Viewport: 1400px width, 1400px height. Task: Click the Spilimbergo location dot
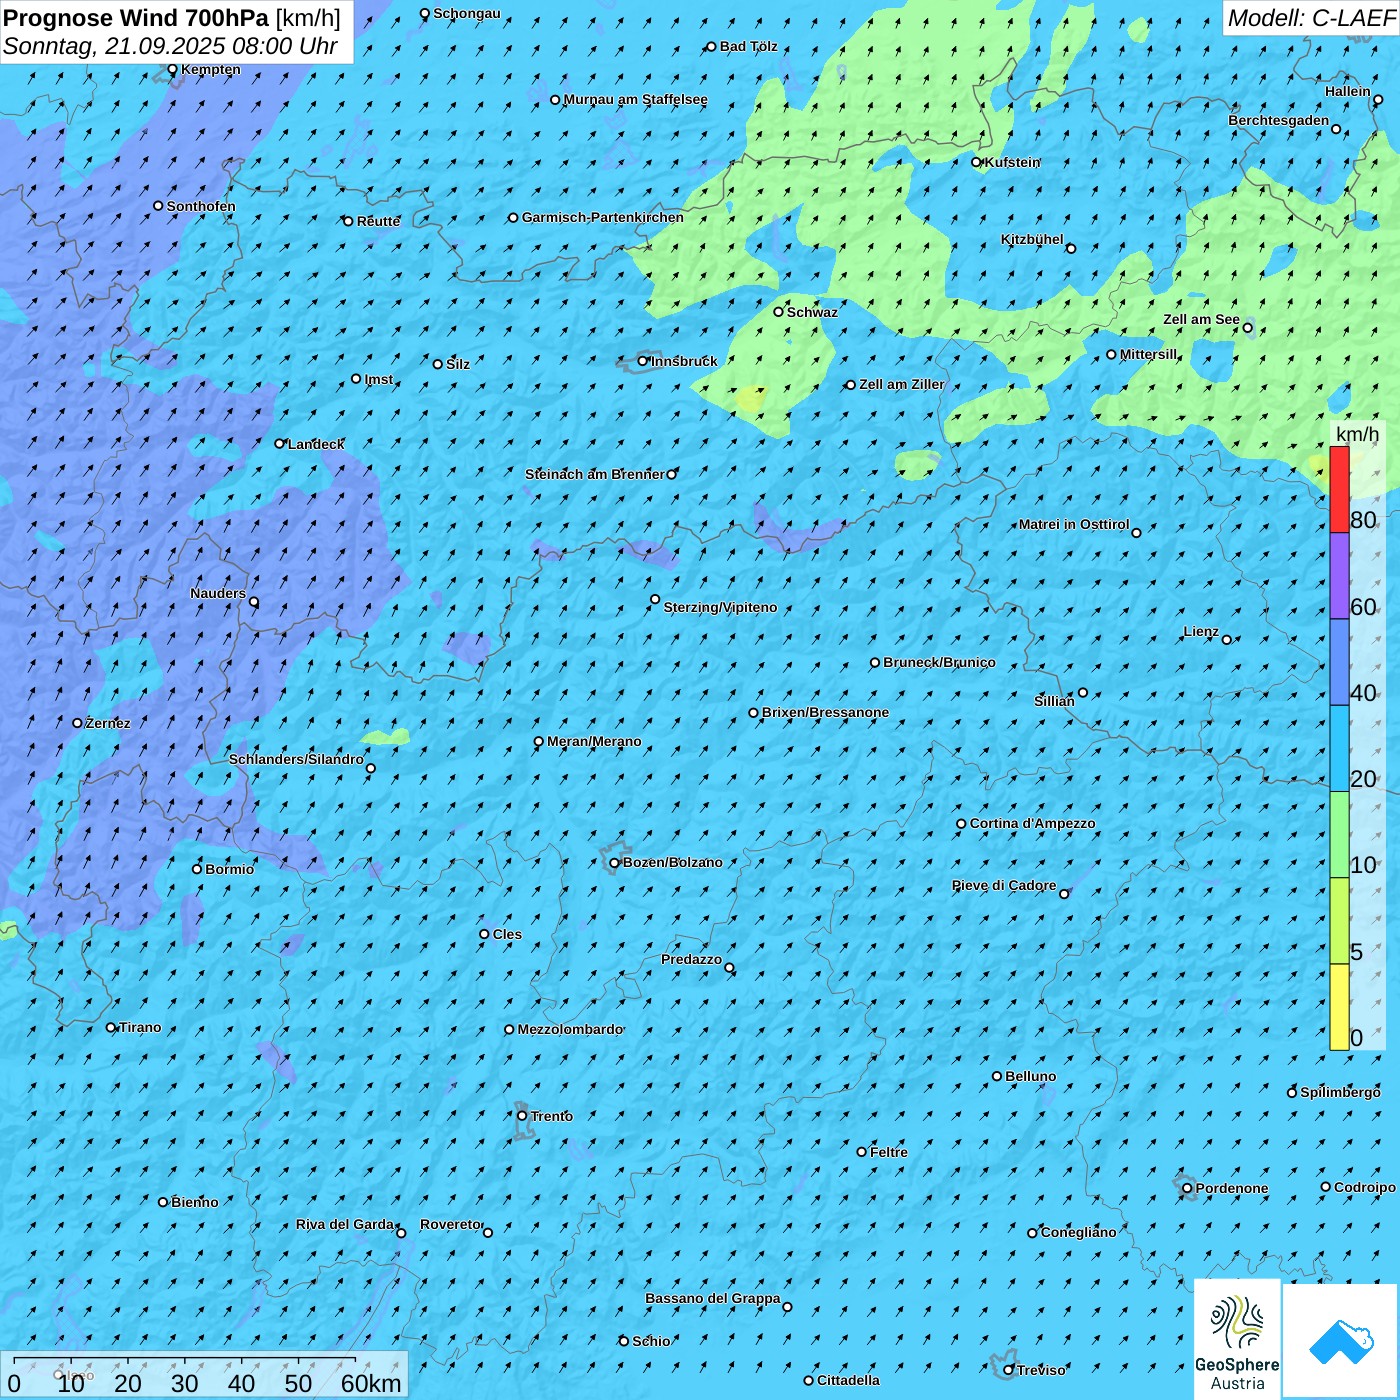(1292, 1092)
